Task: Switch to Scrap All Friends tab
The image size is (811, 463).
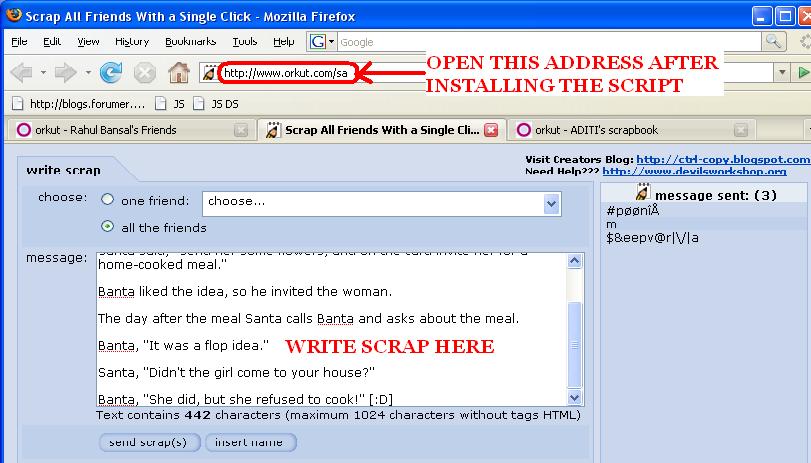Action: (x=382, y=130)
